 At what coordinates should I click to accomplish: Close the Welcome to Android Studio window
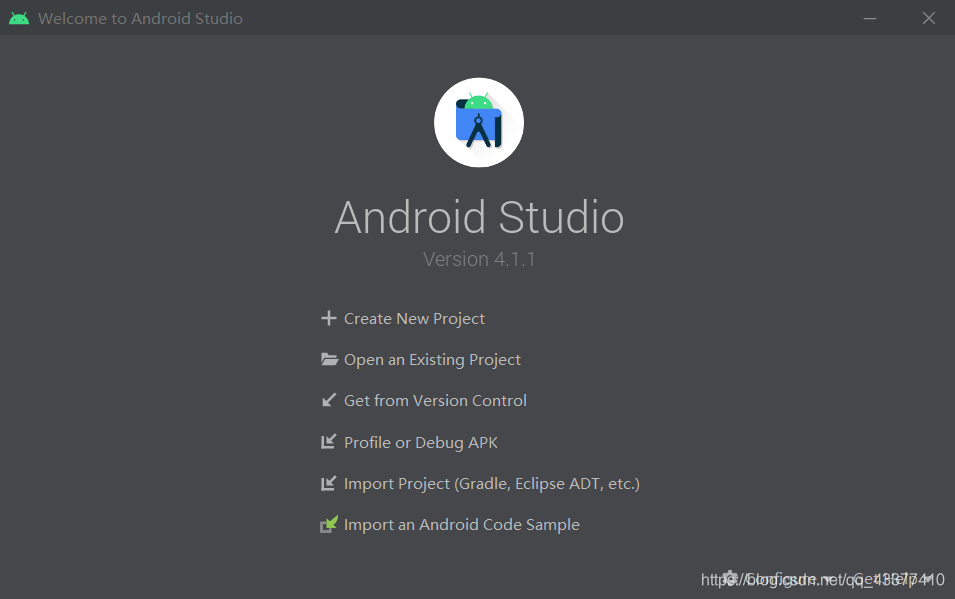(929, 18)
